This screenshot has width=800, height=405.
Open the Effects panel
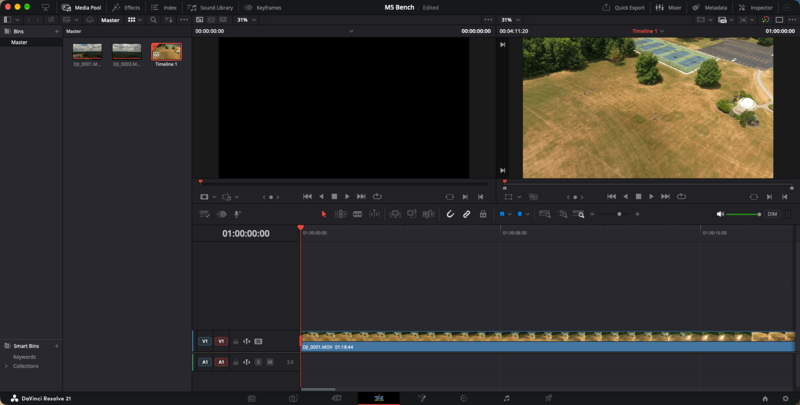coord(126,8)
